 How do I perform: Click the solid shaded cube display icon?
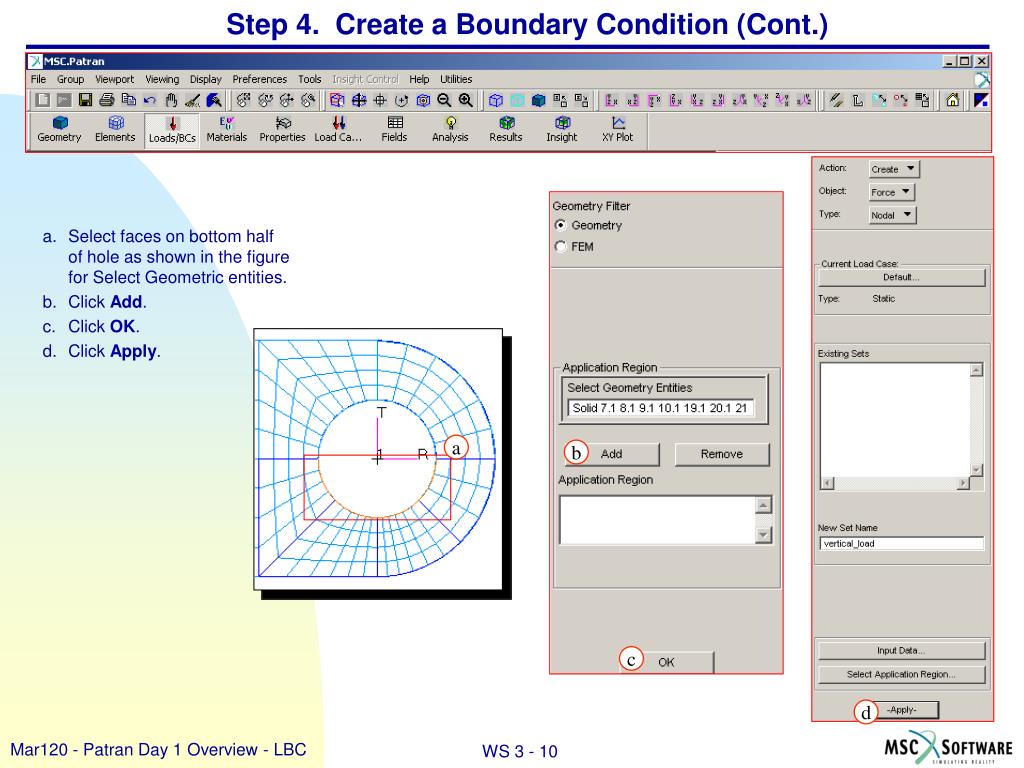(538, 100)
